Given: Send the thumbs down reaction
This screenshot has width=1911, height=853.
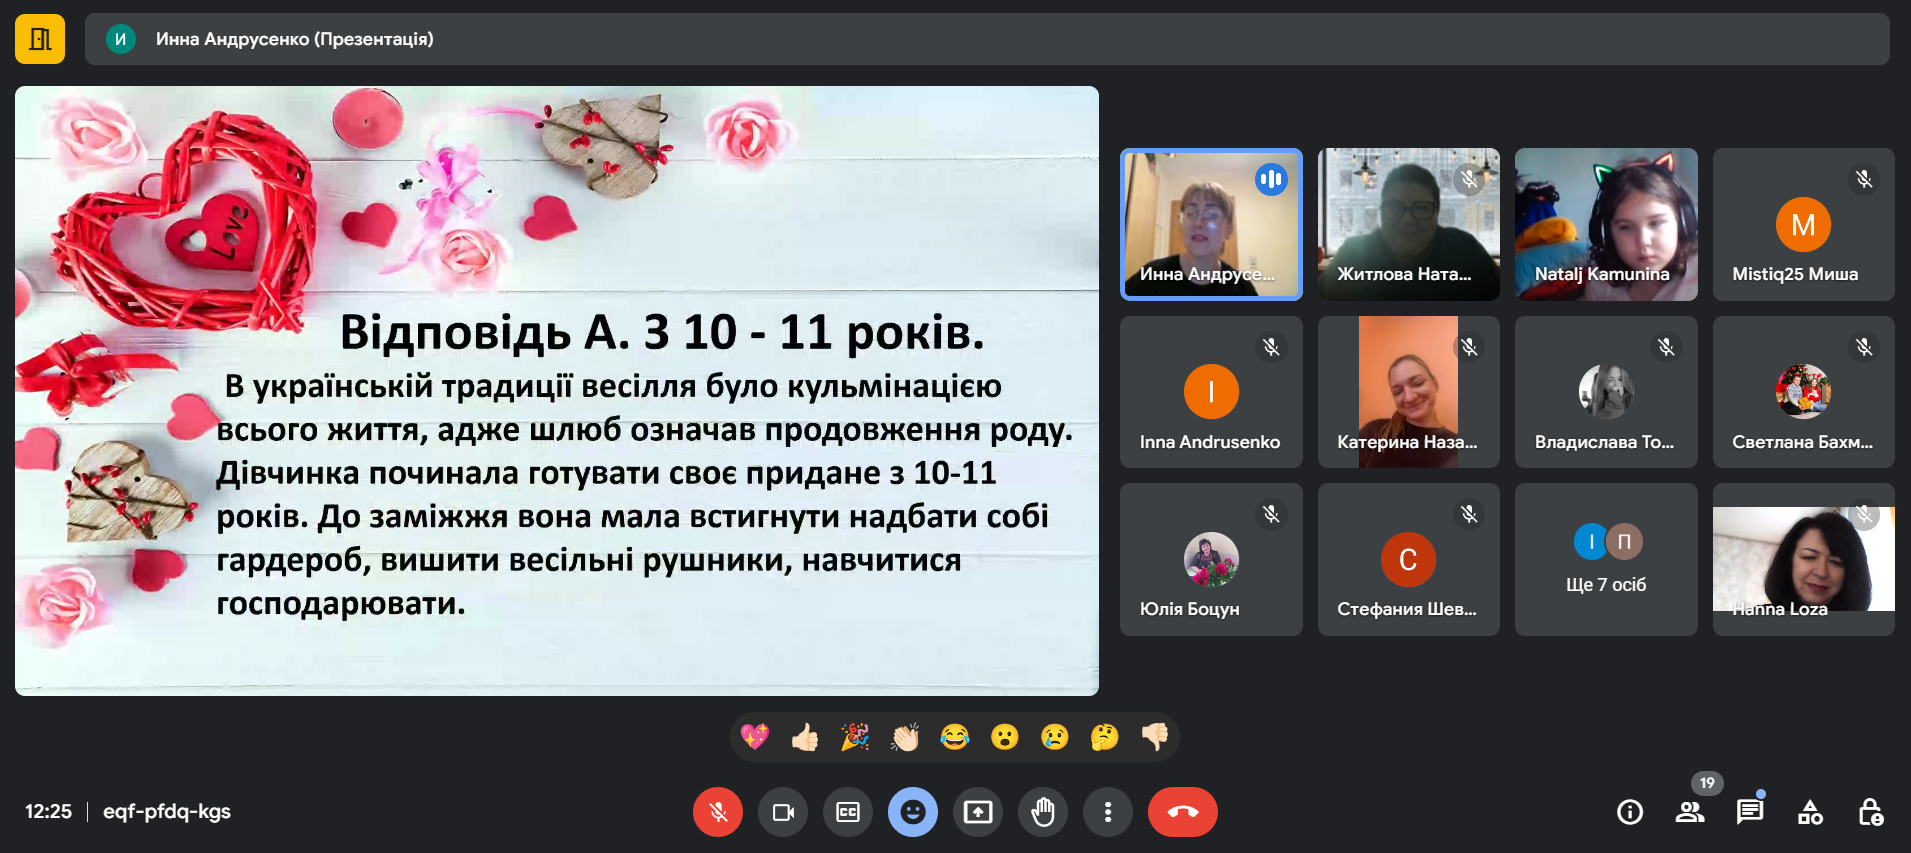Looking at the screenshot, I should click(x=1154, y=737).
